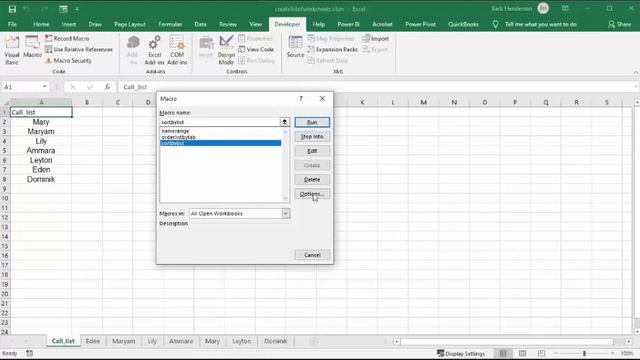Start Record Macro
Viewport: 640px width, 360px height.
(x=67, y=38)
